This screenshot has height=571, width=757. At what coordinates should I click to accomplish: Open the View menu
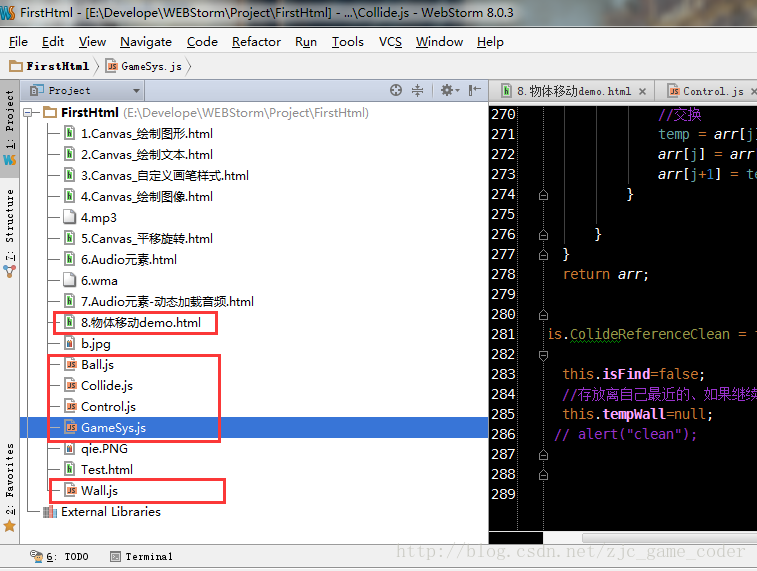[x=92, y=42]
